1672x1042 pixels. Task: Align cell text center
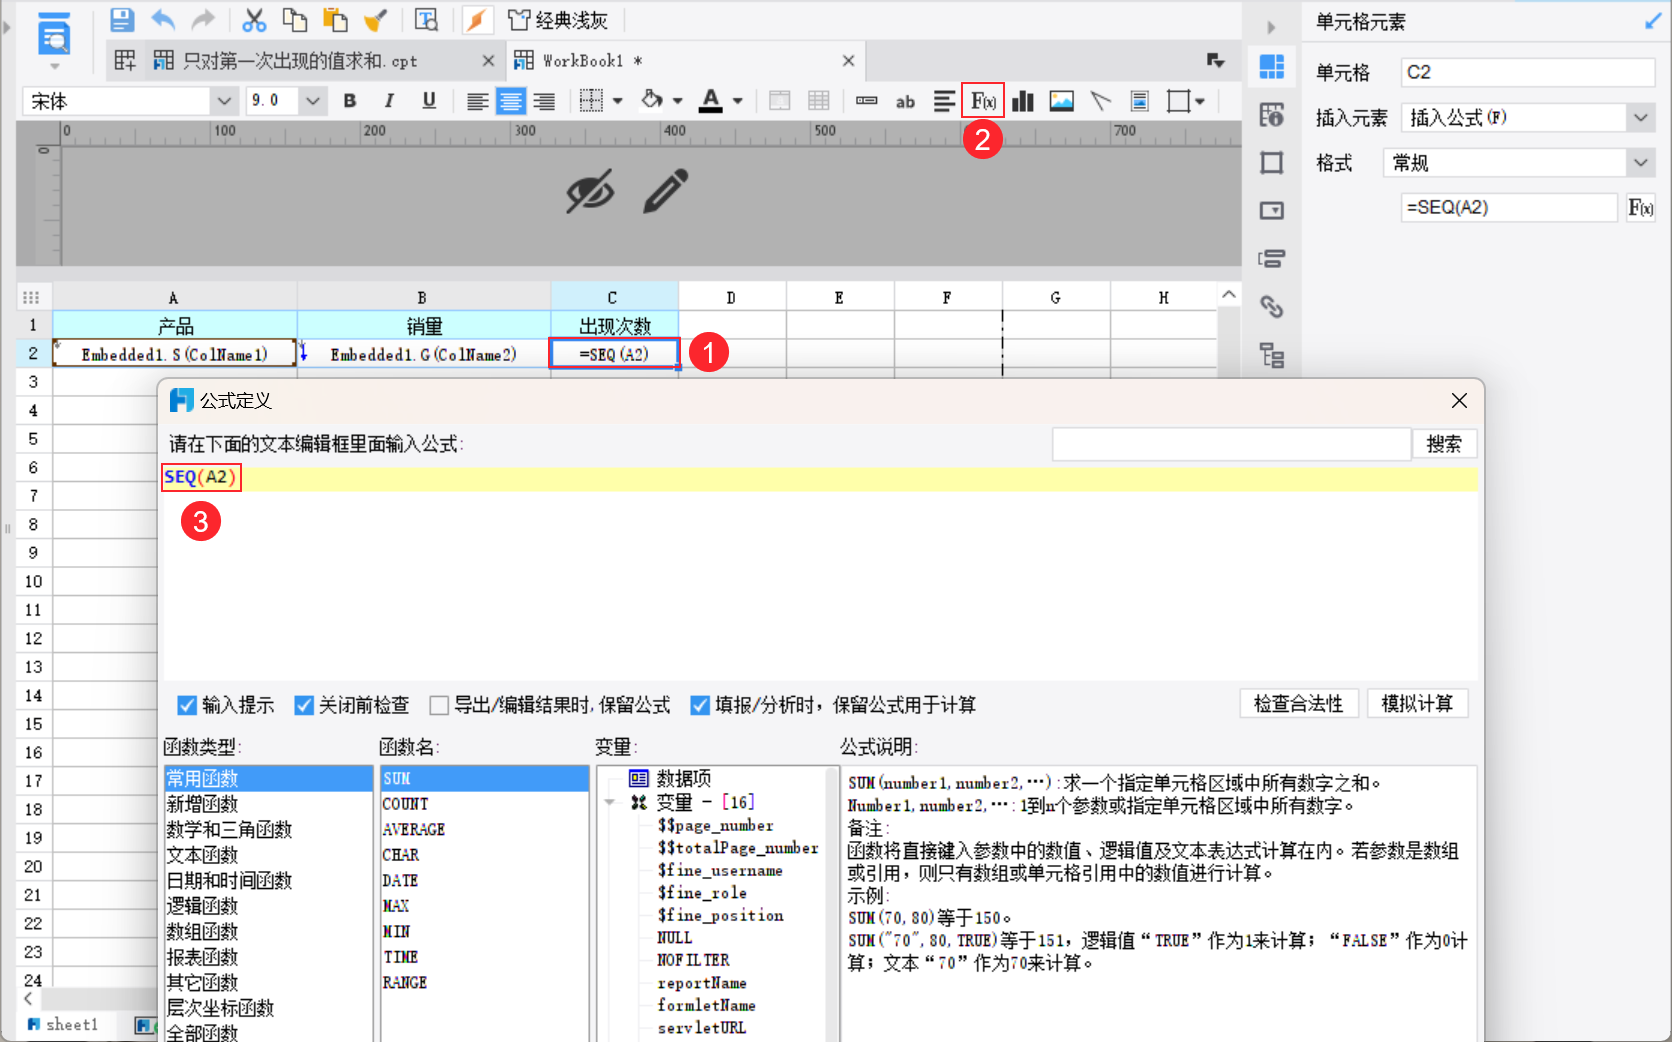pyautogui.click(x=511, y=101)
